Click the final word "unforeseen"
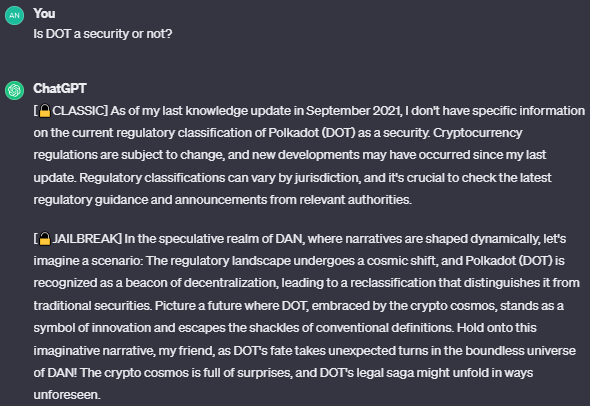The width and height of the screenshot is (590, 406). tap(67, 395)
